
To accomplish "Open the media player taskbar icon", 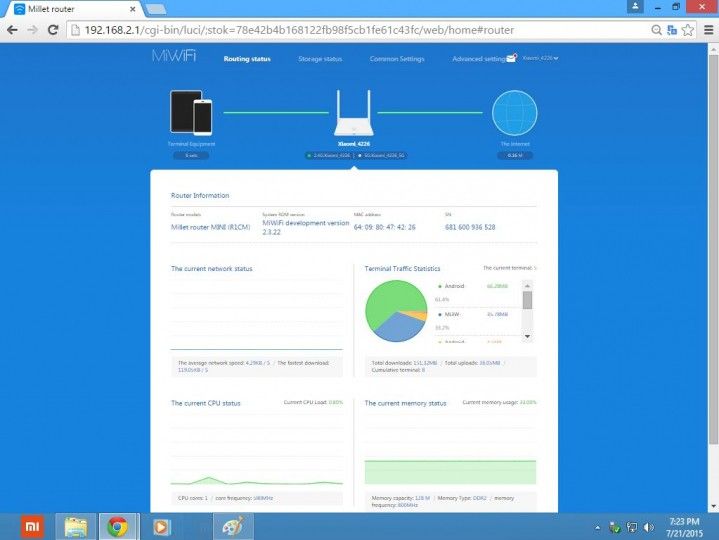I will (161, 527).
